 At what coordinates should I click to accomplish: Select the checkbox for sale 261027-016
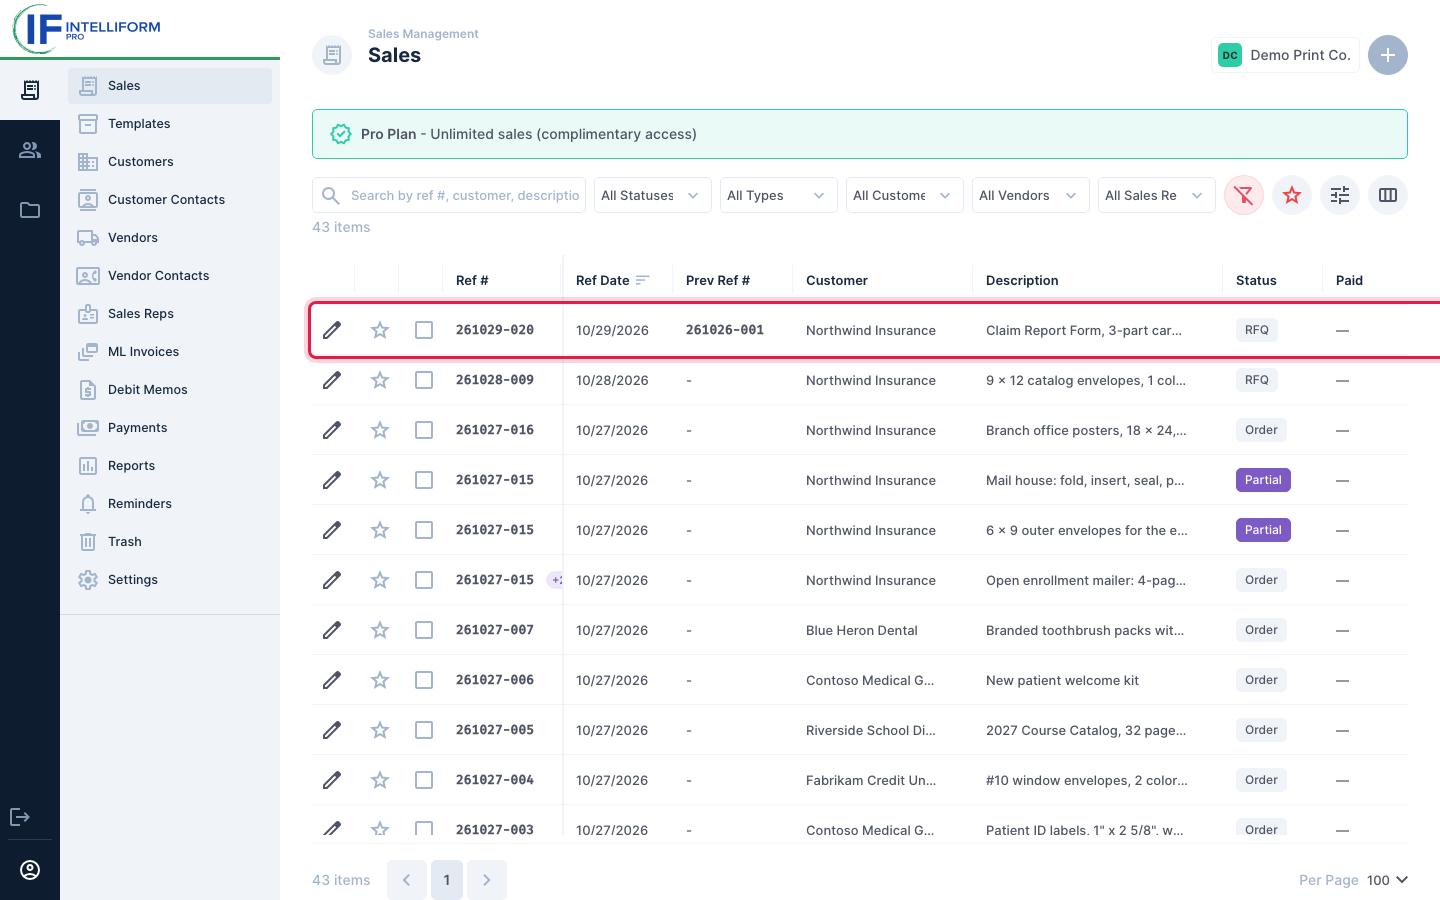click(x=424, y=430)
